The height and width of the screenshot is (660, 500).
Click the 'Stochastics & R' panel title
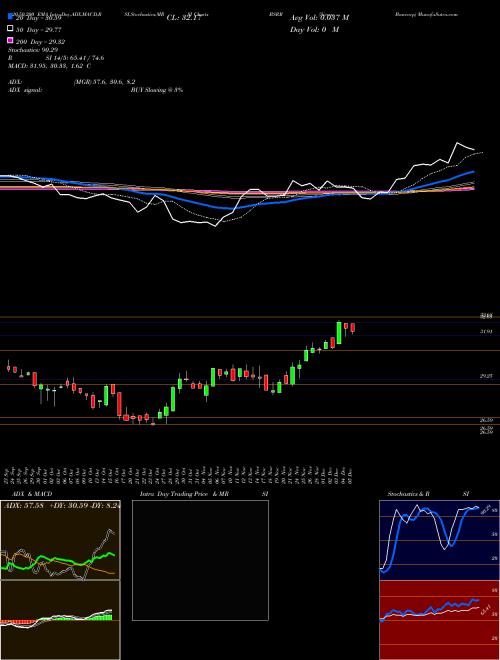pos(409,494)
